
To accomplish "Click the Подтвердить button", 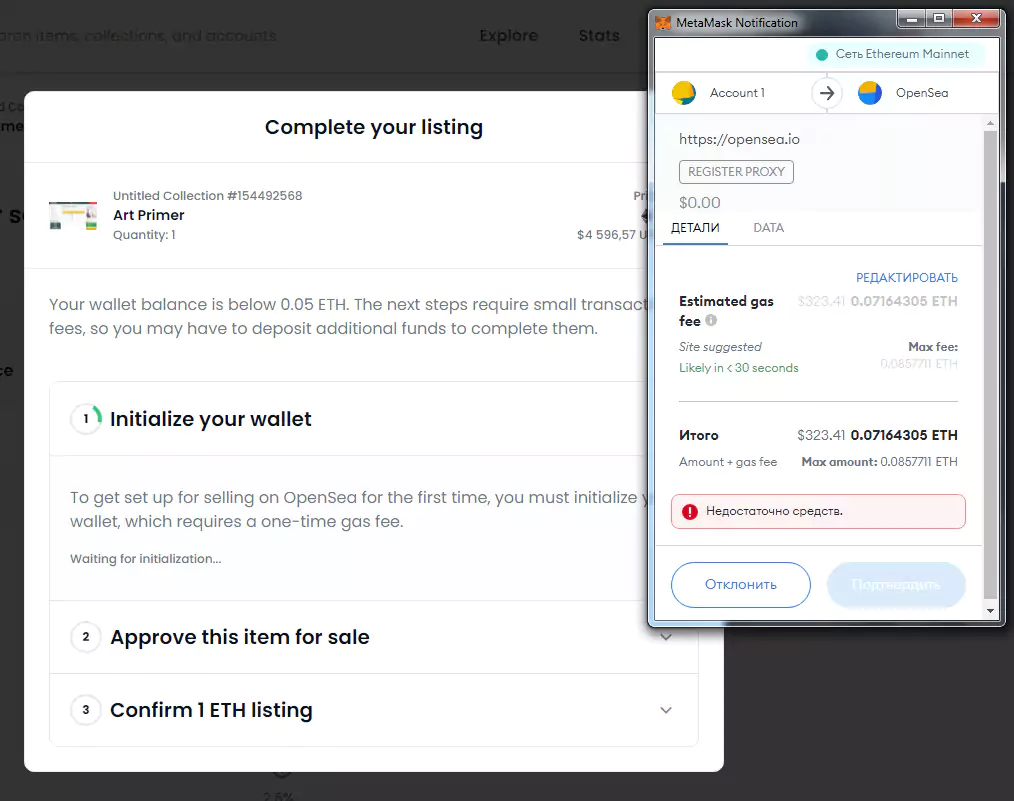I will tap(896, 584).
